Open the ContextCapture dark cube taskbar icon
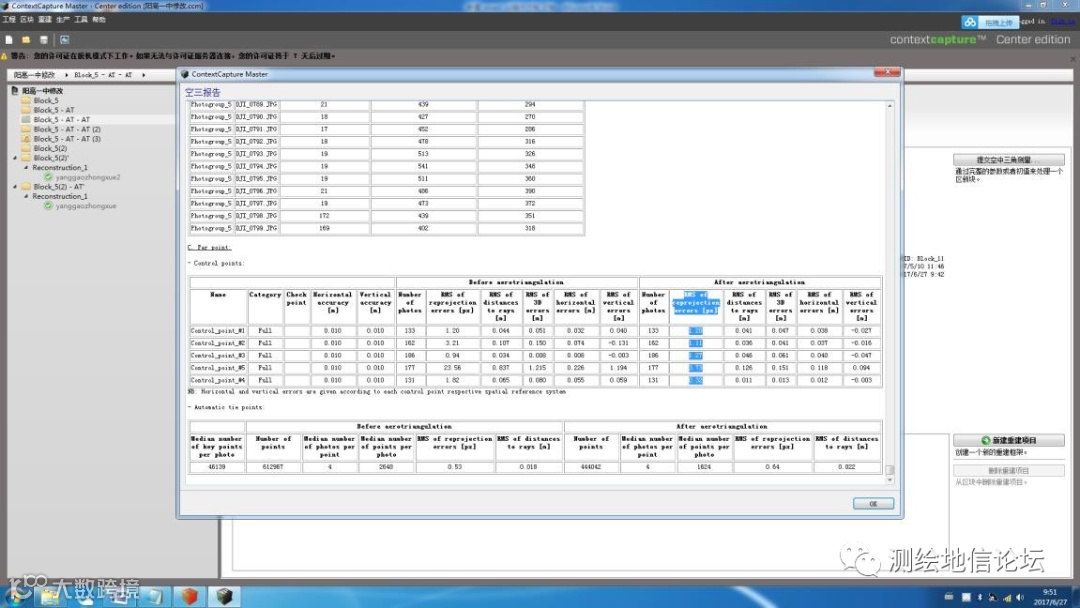1080x608 pixels. point(224,596)
